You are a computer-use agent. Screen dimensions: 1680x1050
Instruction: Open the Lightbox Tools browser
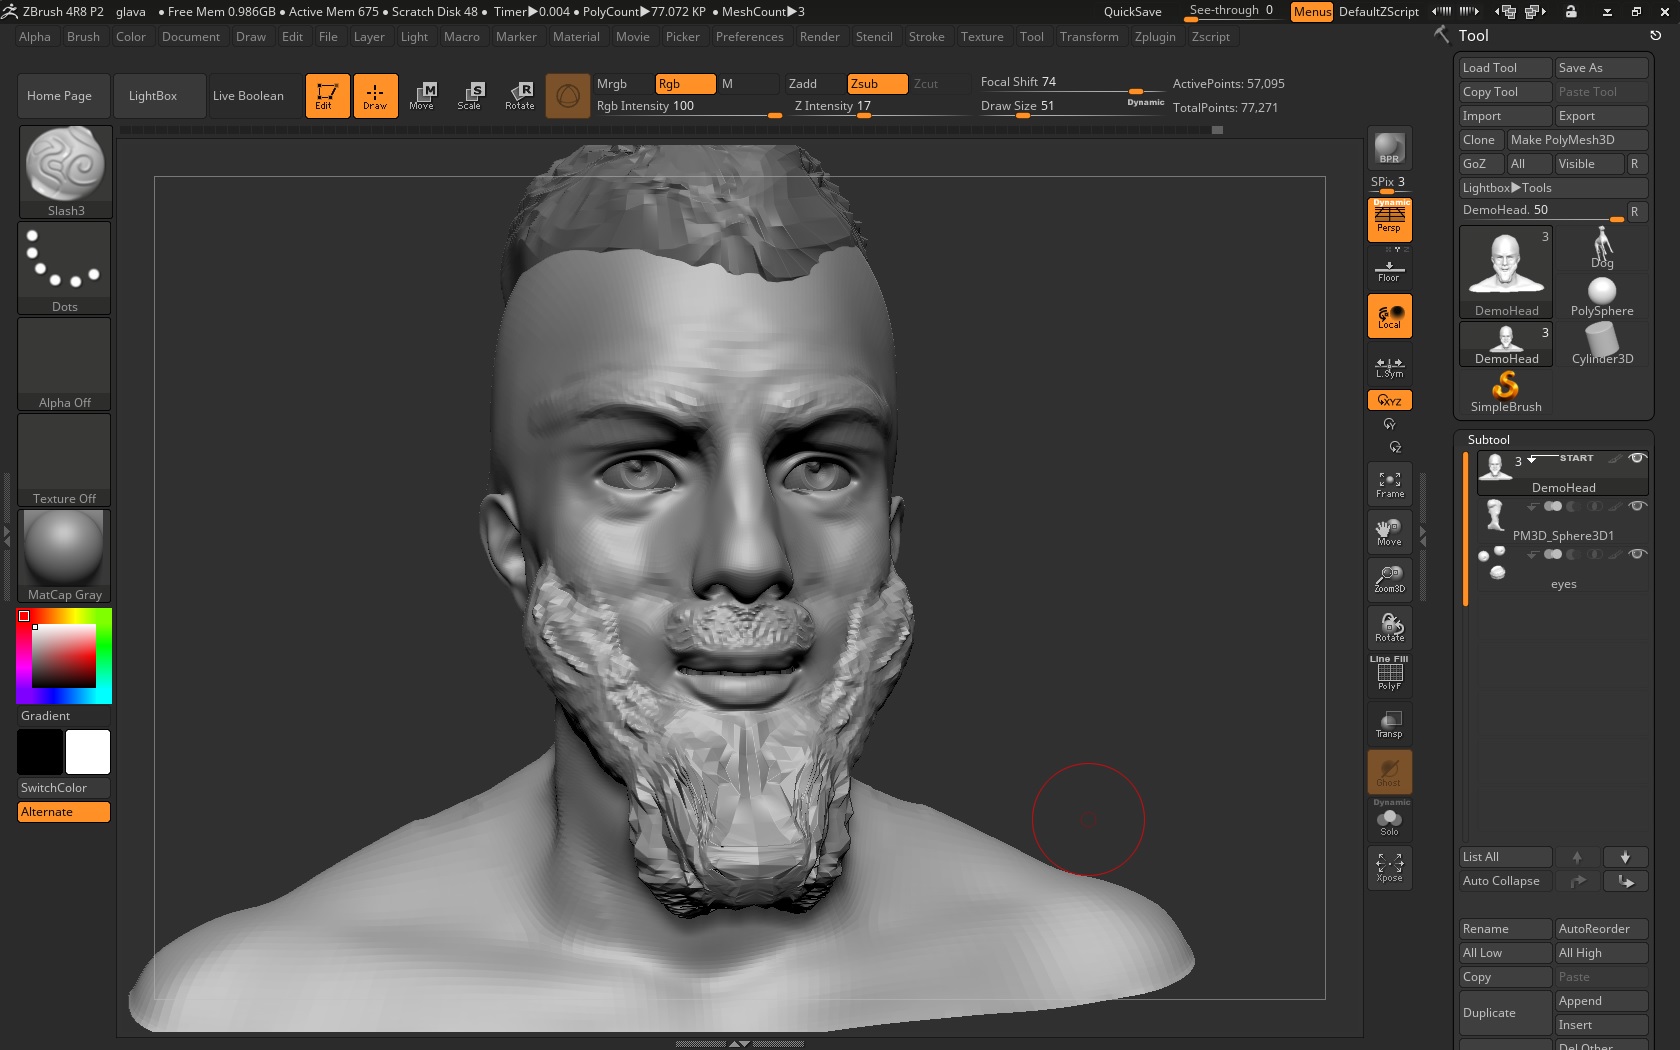1506,188
